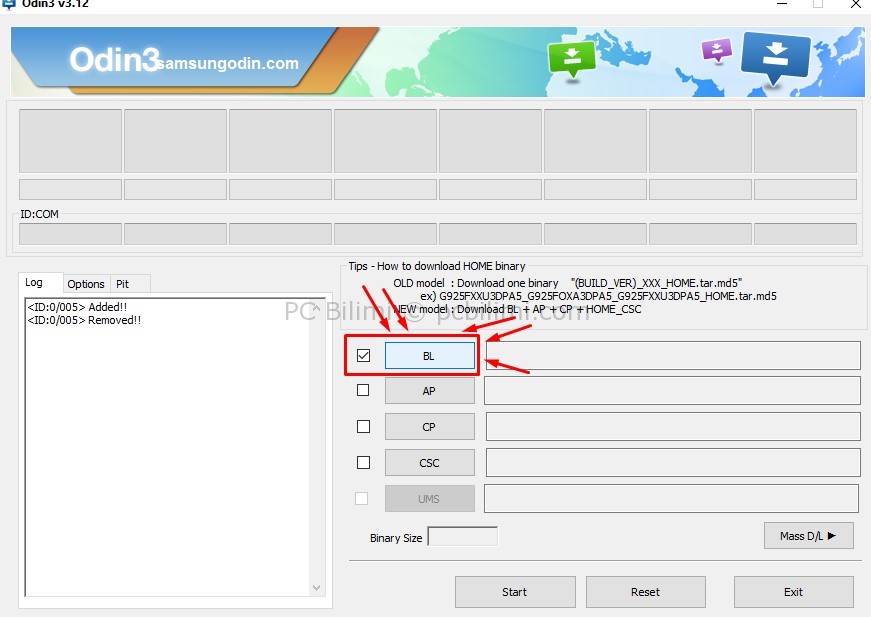Click the log scrollbar down arrow
The width and height of the screenshot is (871, 617).
point(316,588)
